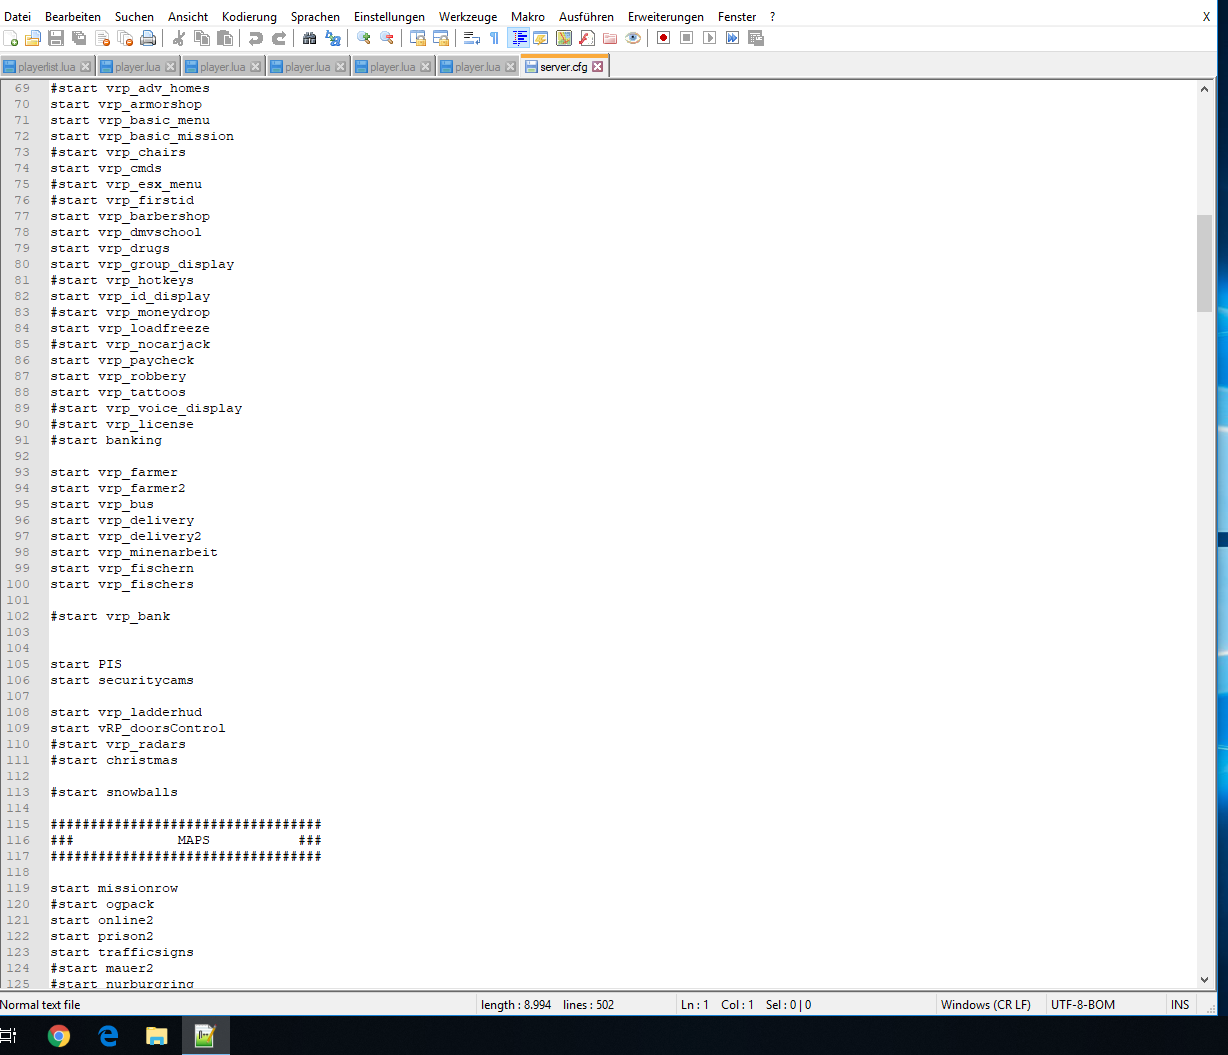Open the question mark help menu
Viewport: 1228px width, 1055px height.
tap(772, 16)
